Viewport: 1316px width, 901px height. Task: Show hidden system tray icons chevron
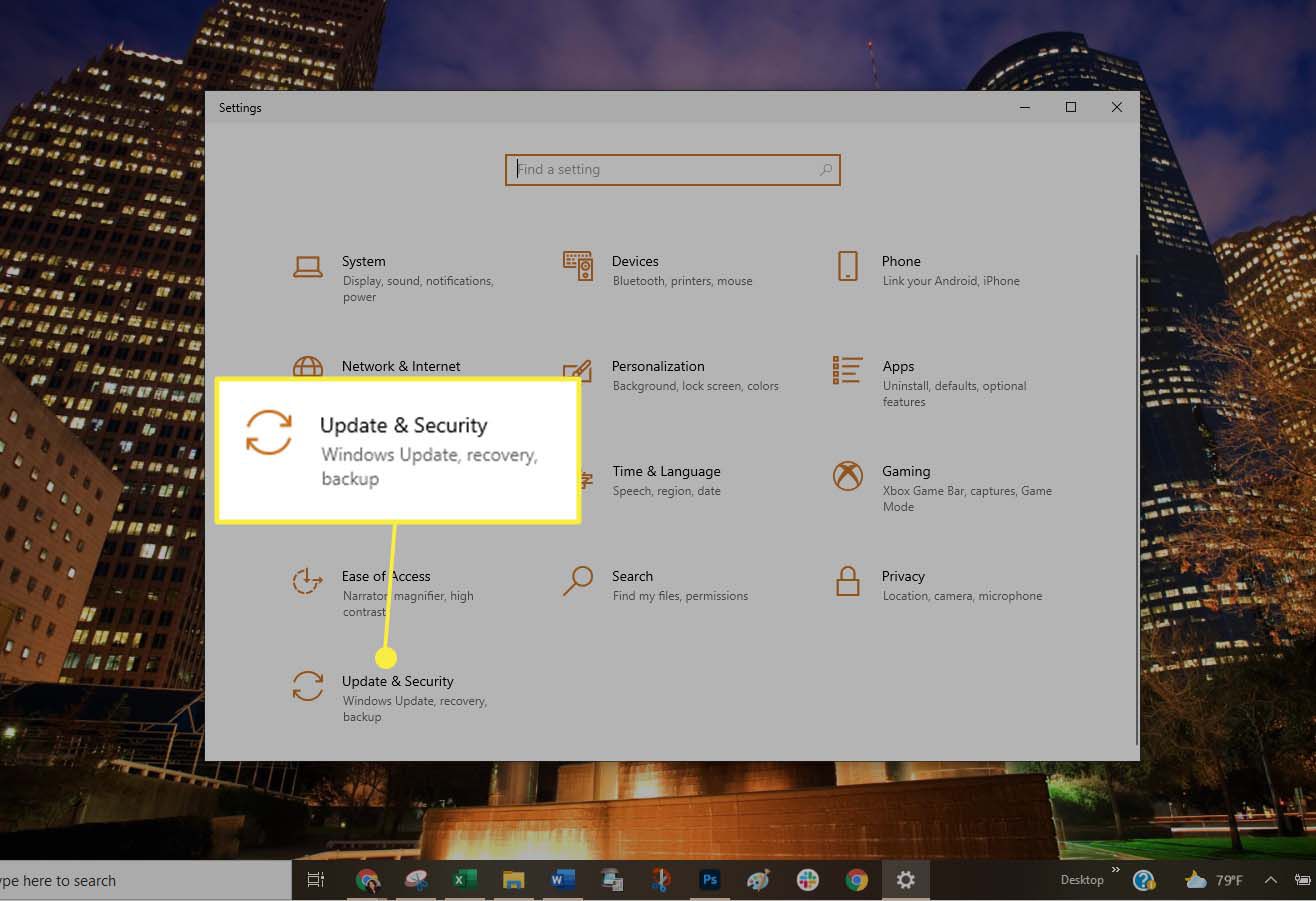tap(1271, 880)
